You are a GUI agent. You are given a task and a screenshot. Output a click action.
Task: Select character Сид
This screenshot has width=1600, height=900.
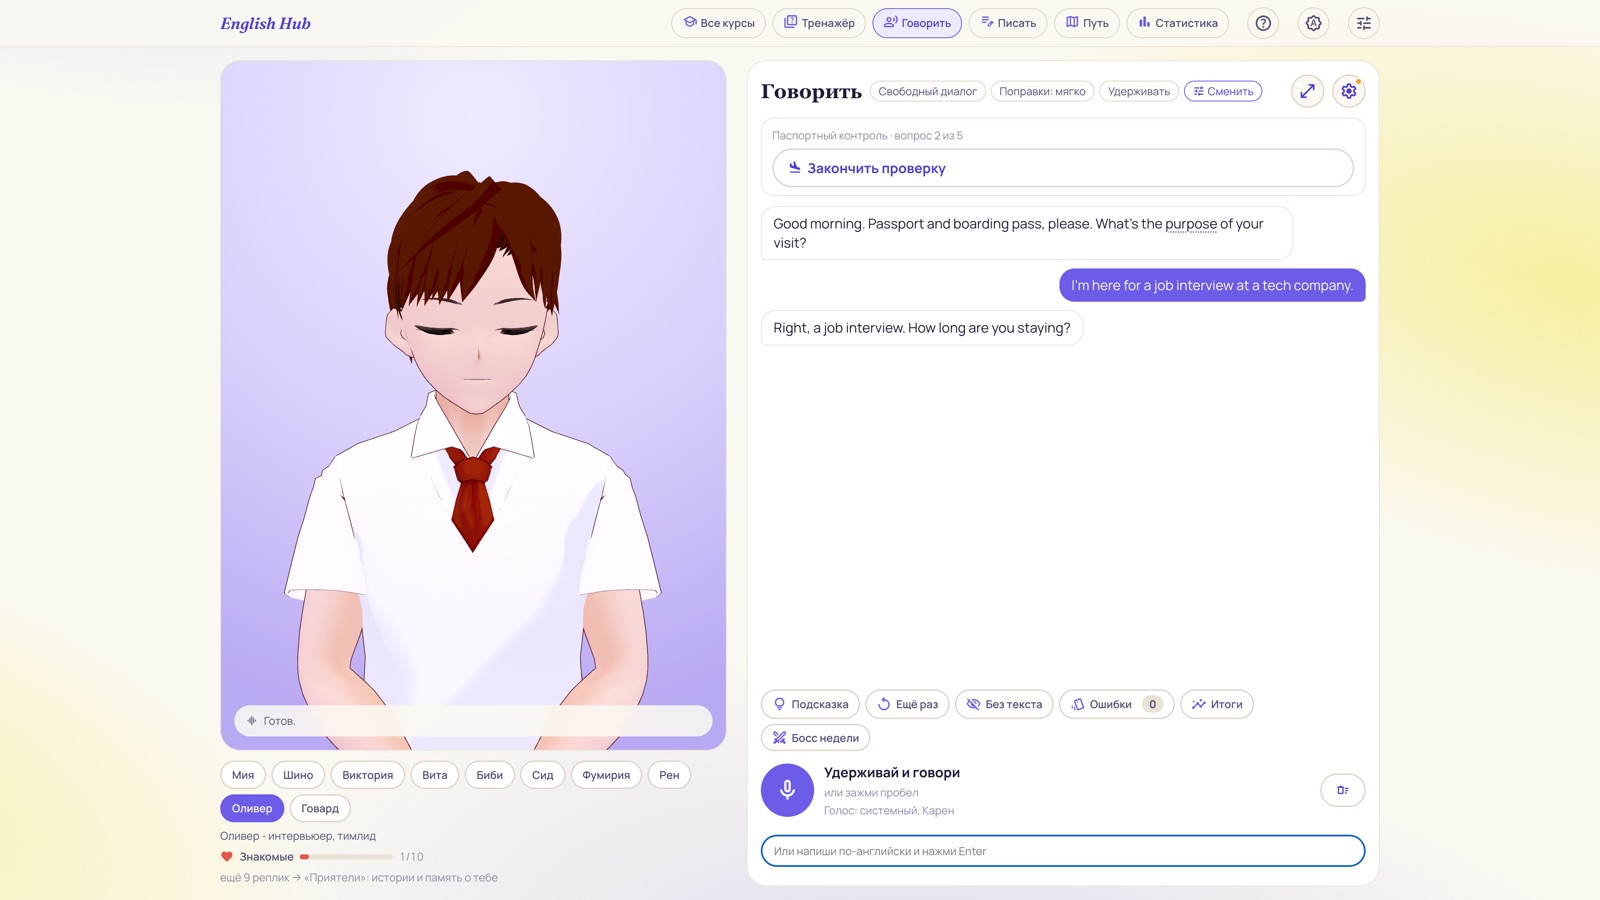point(543,775)
